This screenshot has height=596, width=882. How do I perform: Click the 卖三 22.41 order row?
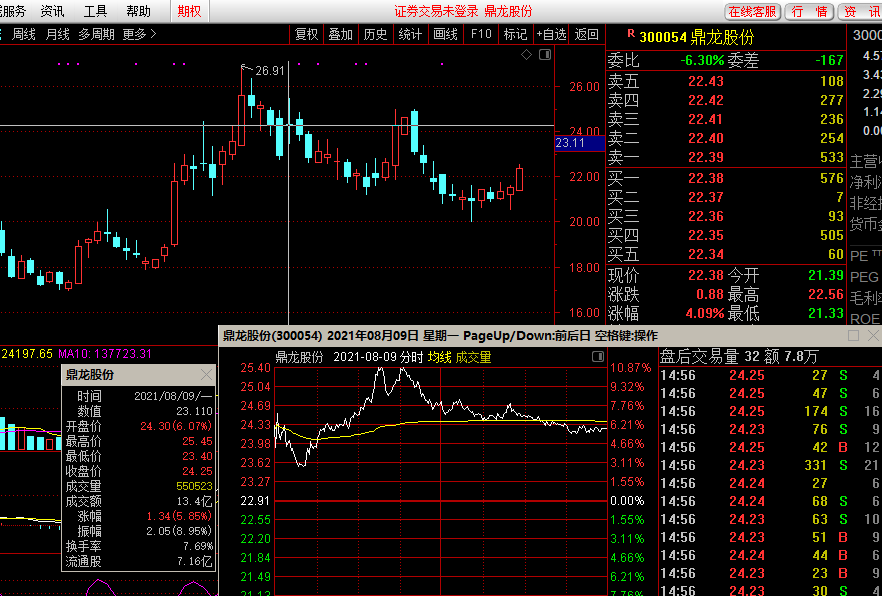725,119
